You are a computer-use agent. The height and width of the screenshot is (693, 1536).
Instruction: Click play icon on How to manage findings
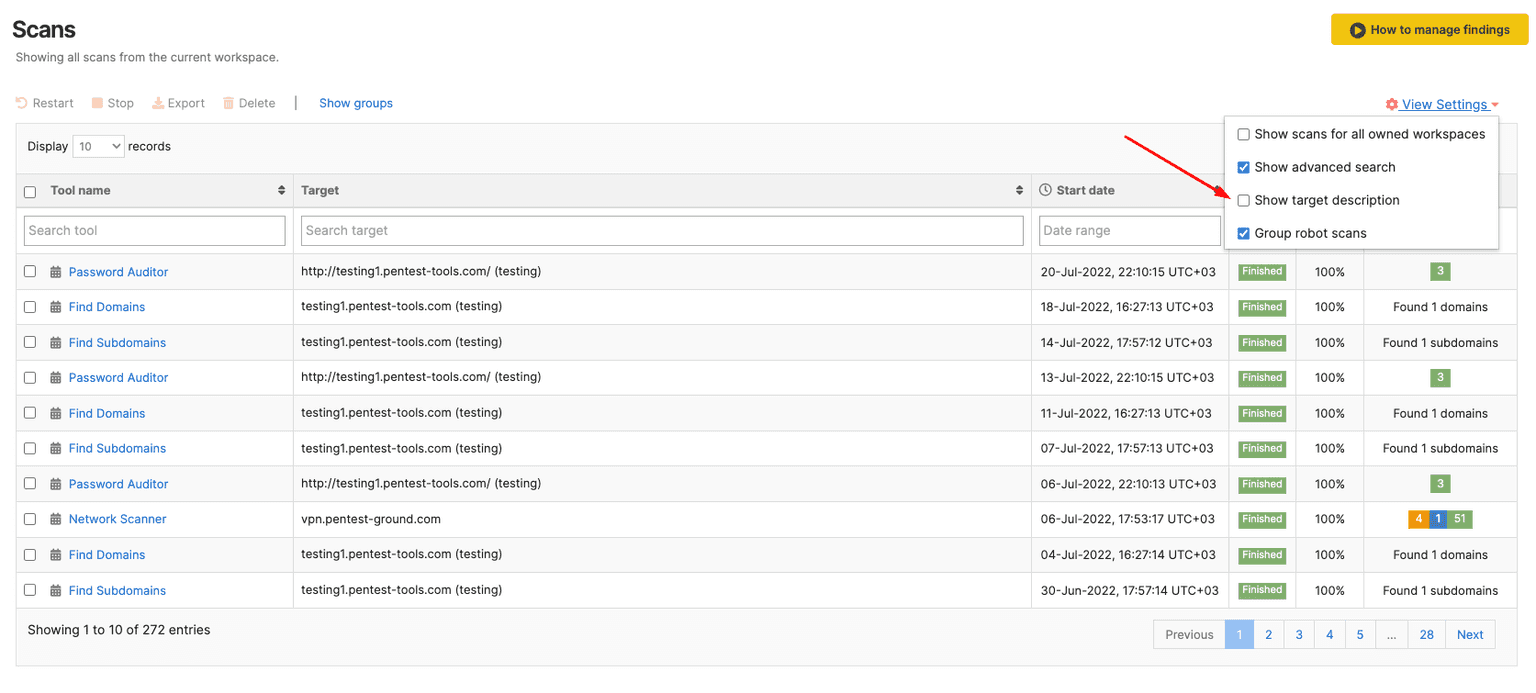(x=1357, y=30)
